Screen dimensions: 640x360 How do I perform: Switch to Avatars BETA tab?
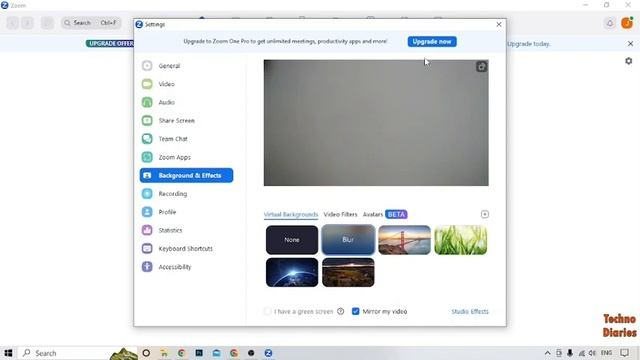point(385,214)
